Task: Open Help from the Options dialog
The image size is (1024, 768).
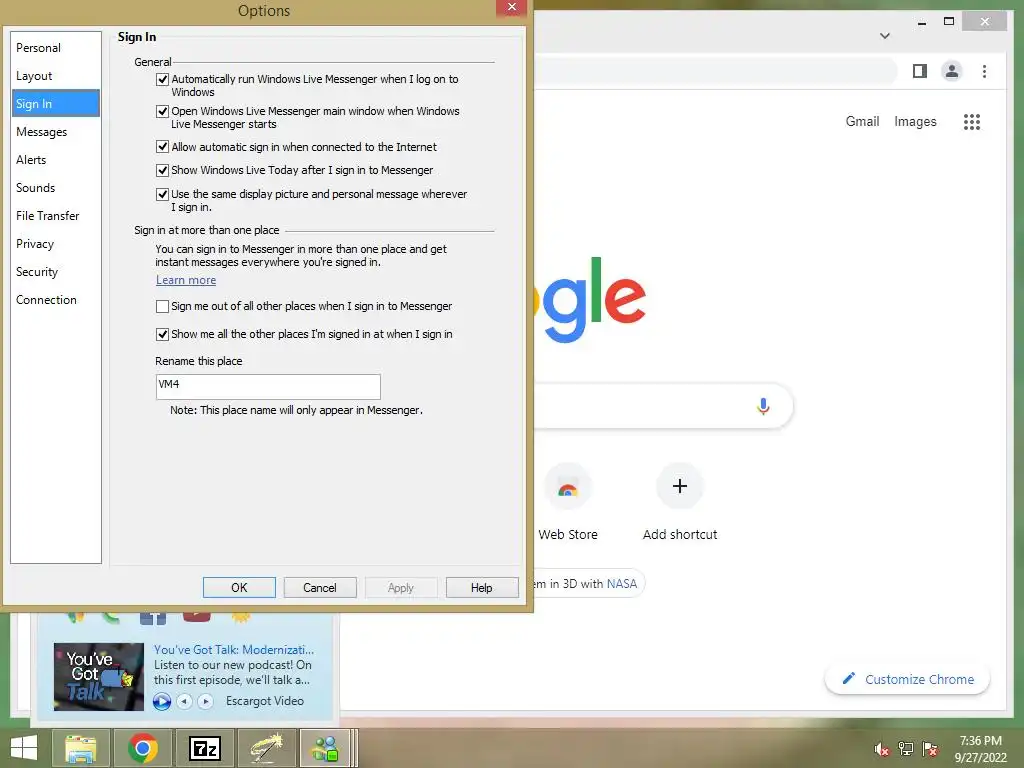Action: [482, 588]
